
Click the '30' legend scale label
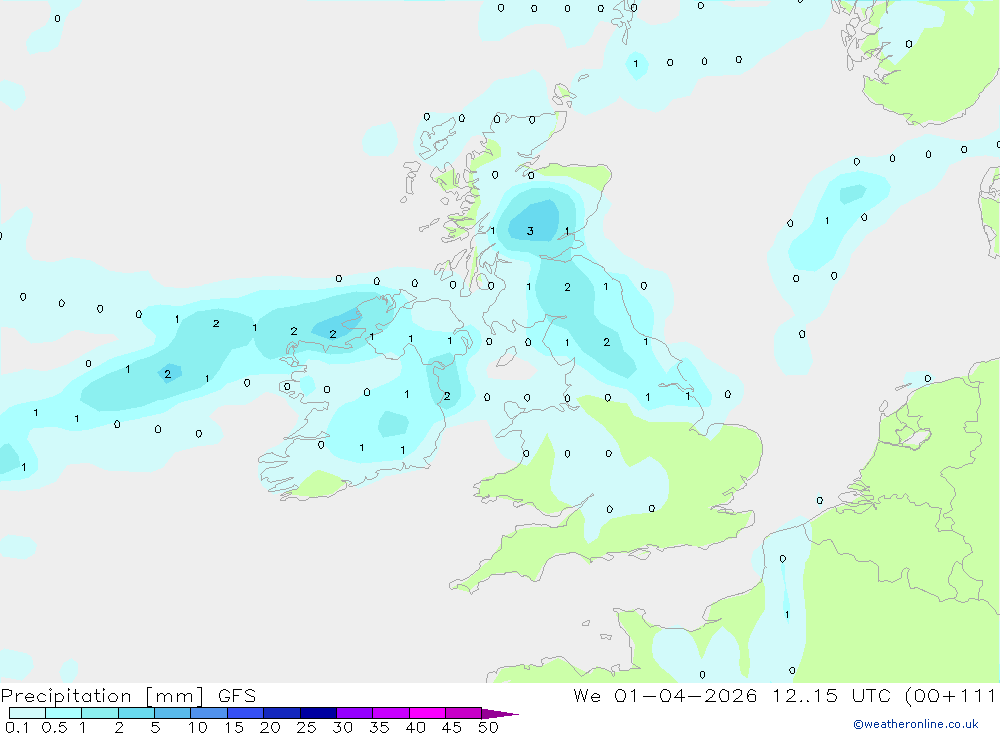coord(342,727)
